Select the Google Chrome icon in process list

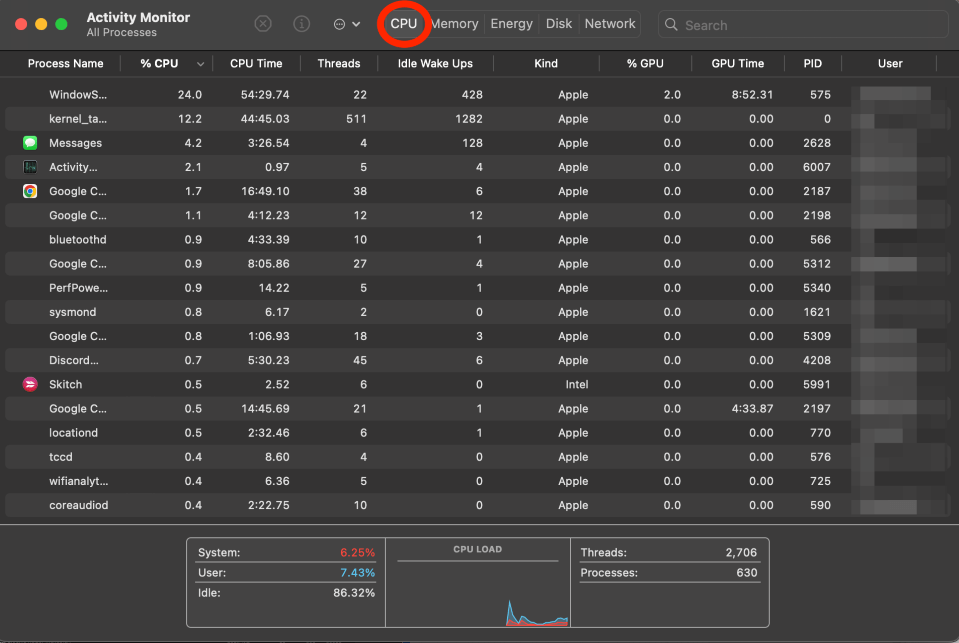click(30, 191)
